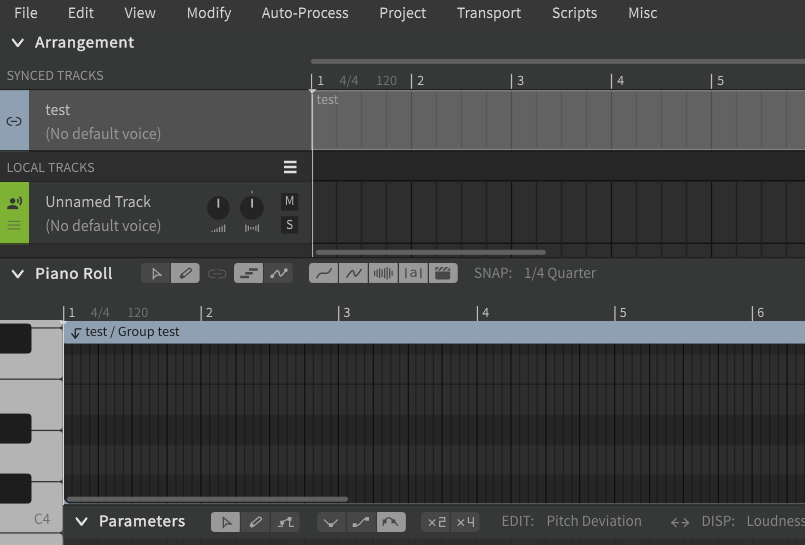The width and height of the screenshot is (805, 545).
Task: Click measure 2 on the Piano Roll ruler
Action: pyautogui.click(x=209, y=313)
